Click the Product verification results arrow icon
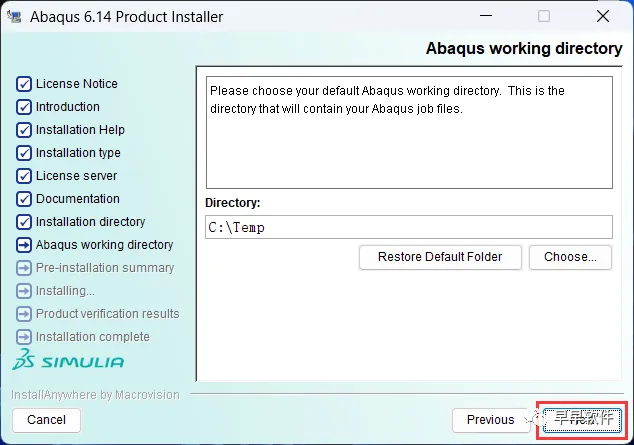 pos(24,314)
